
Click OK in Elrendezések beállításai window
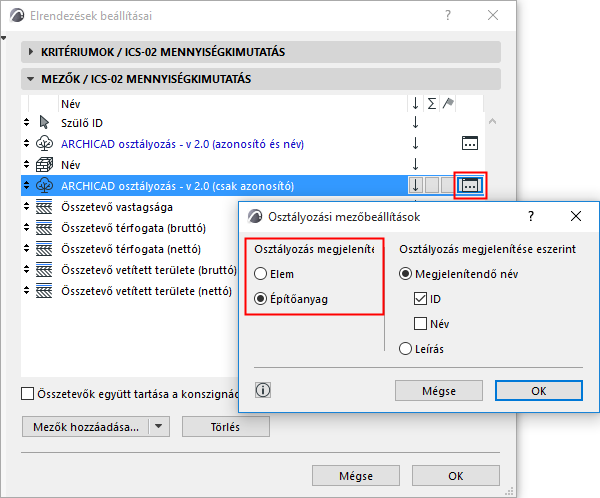[x=456, y=476]
